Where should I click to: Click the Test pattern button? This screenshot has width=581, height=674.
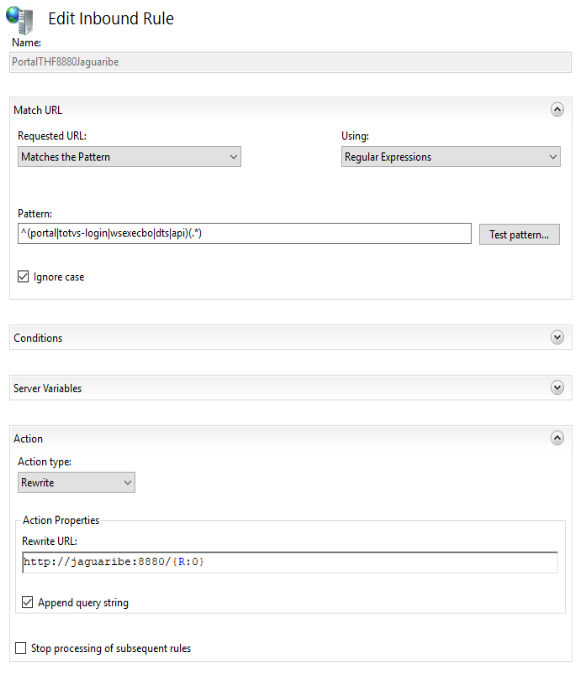click(519, 235)
